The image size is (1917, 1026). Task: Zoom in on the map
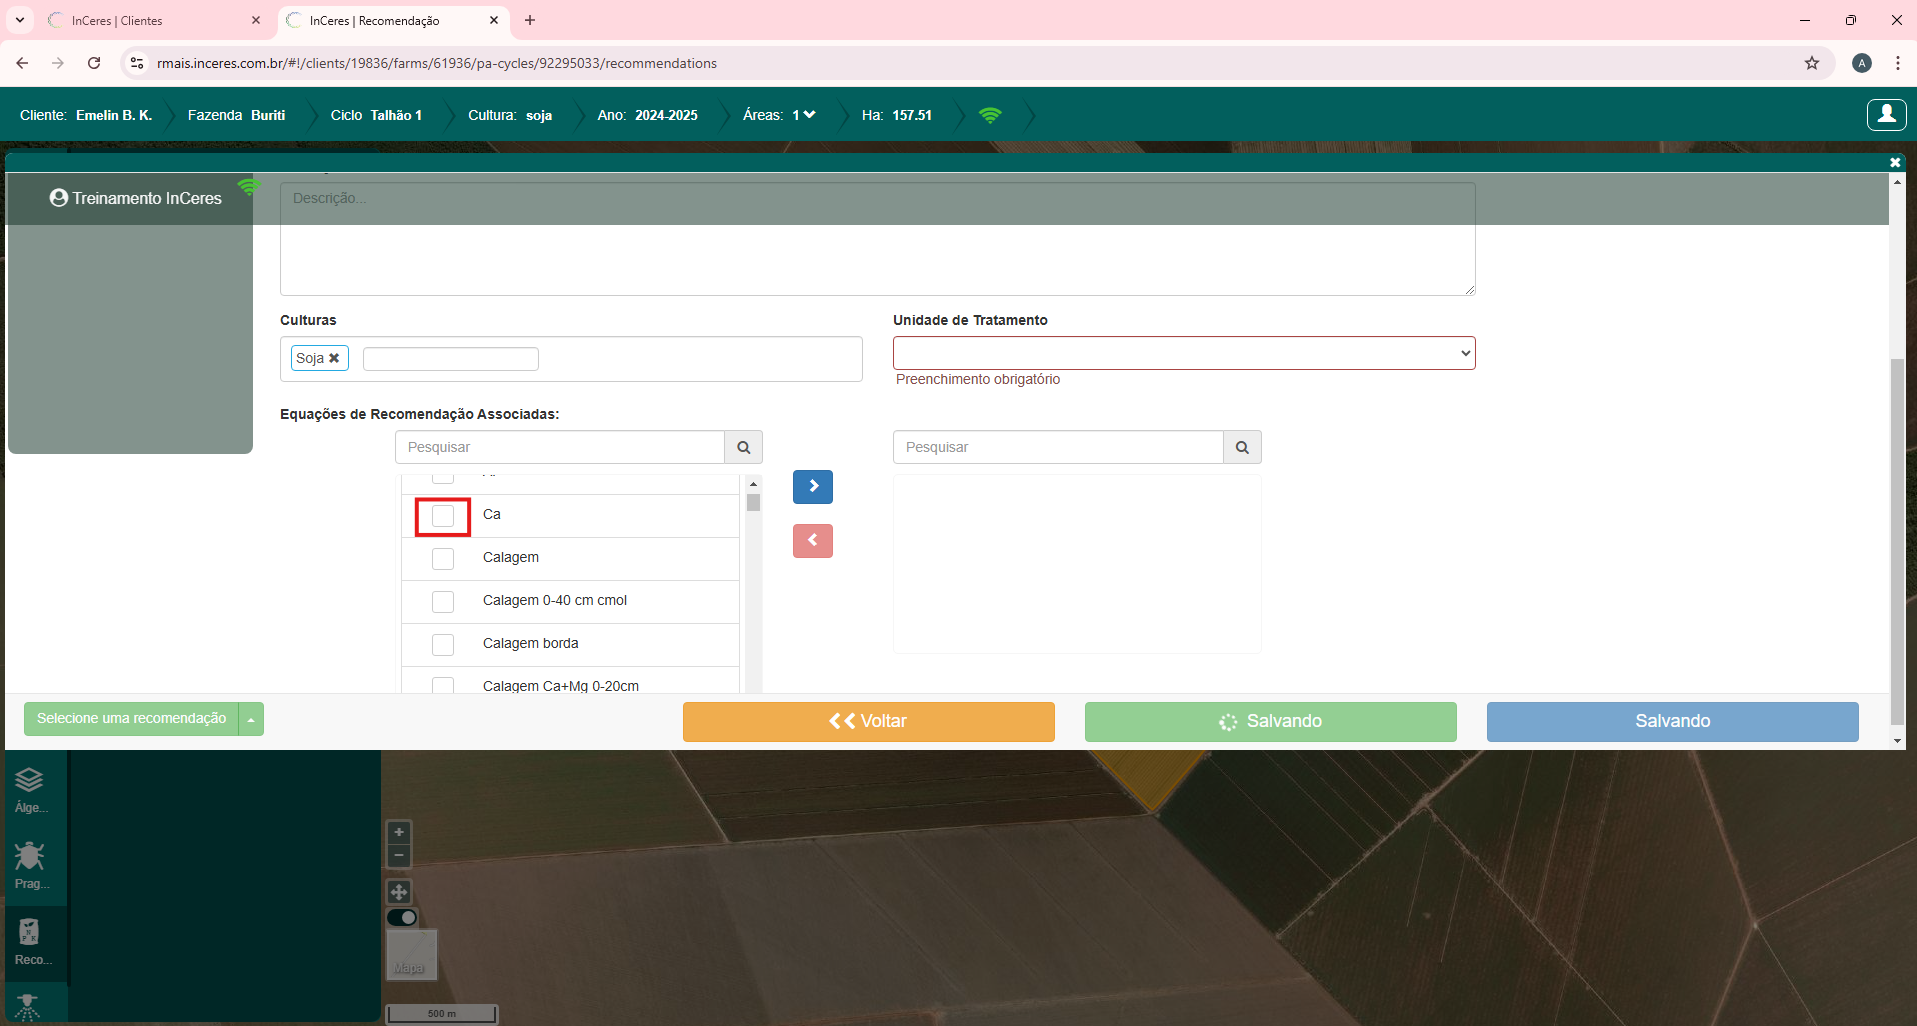coord(399,832)
